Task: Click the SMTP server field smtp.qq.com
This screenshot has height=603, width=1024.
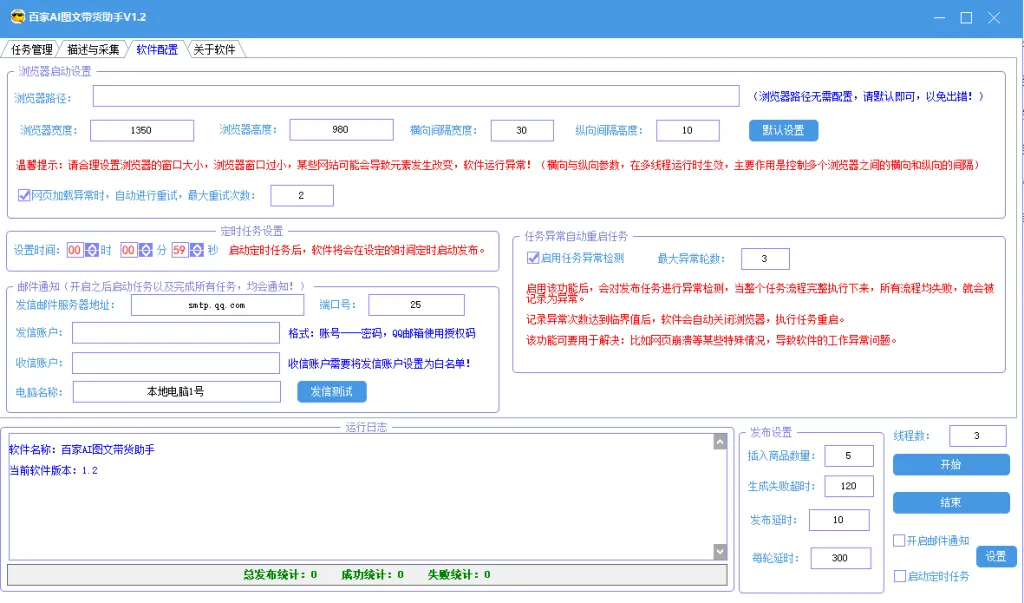Action: click(217, 305)
